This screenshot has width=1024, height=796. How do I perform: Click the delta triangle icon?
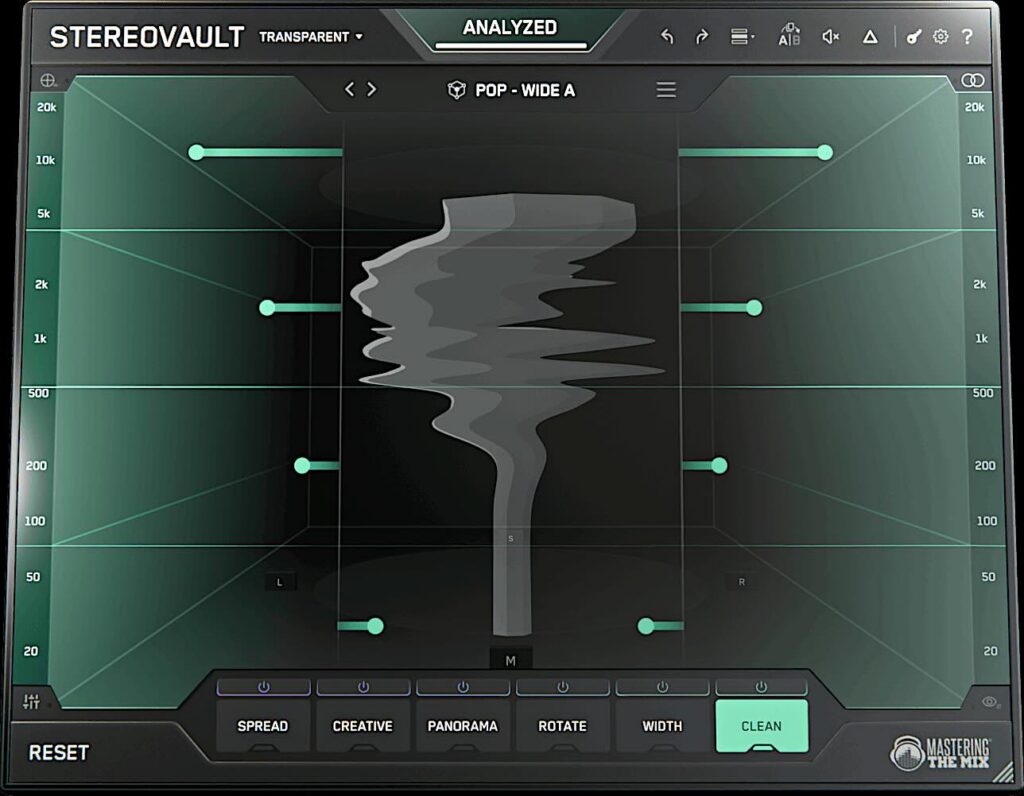coord(870,37)
